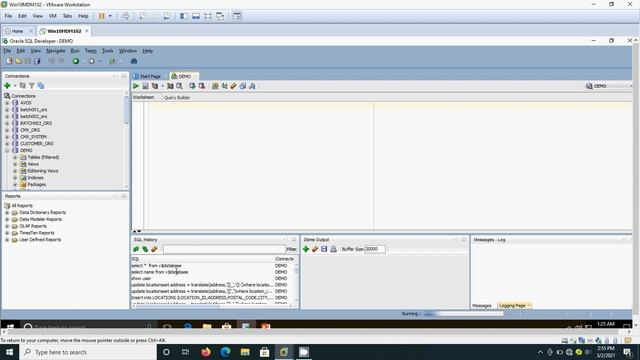Click the SQL History filter text field

224,249
